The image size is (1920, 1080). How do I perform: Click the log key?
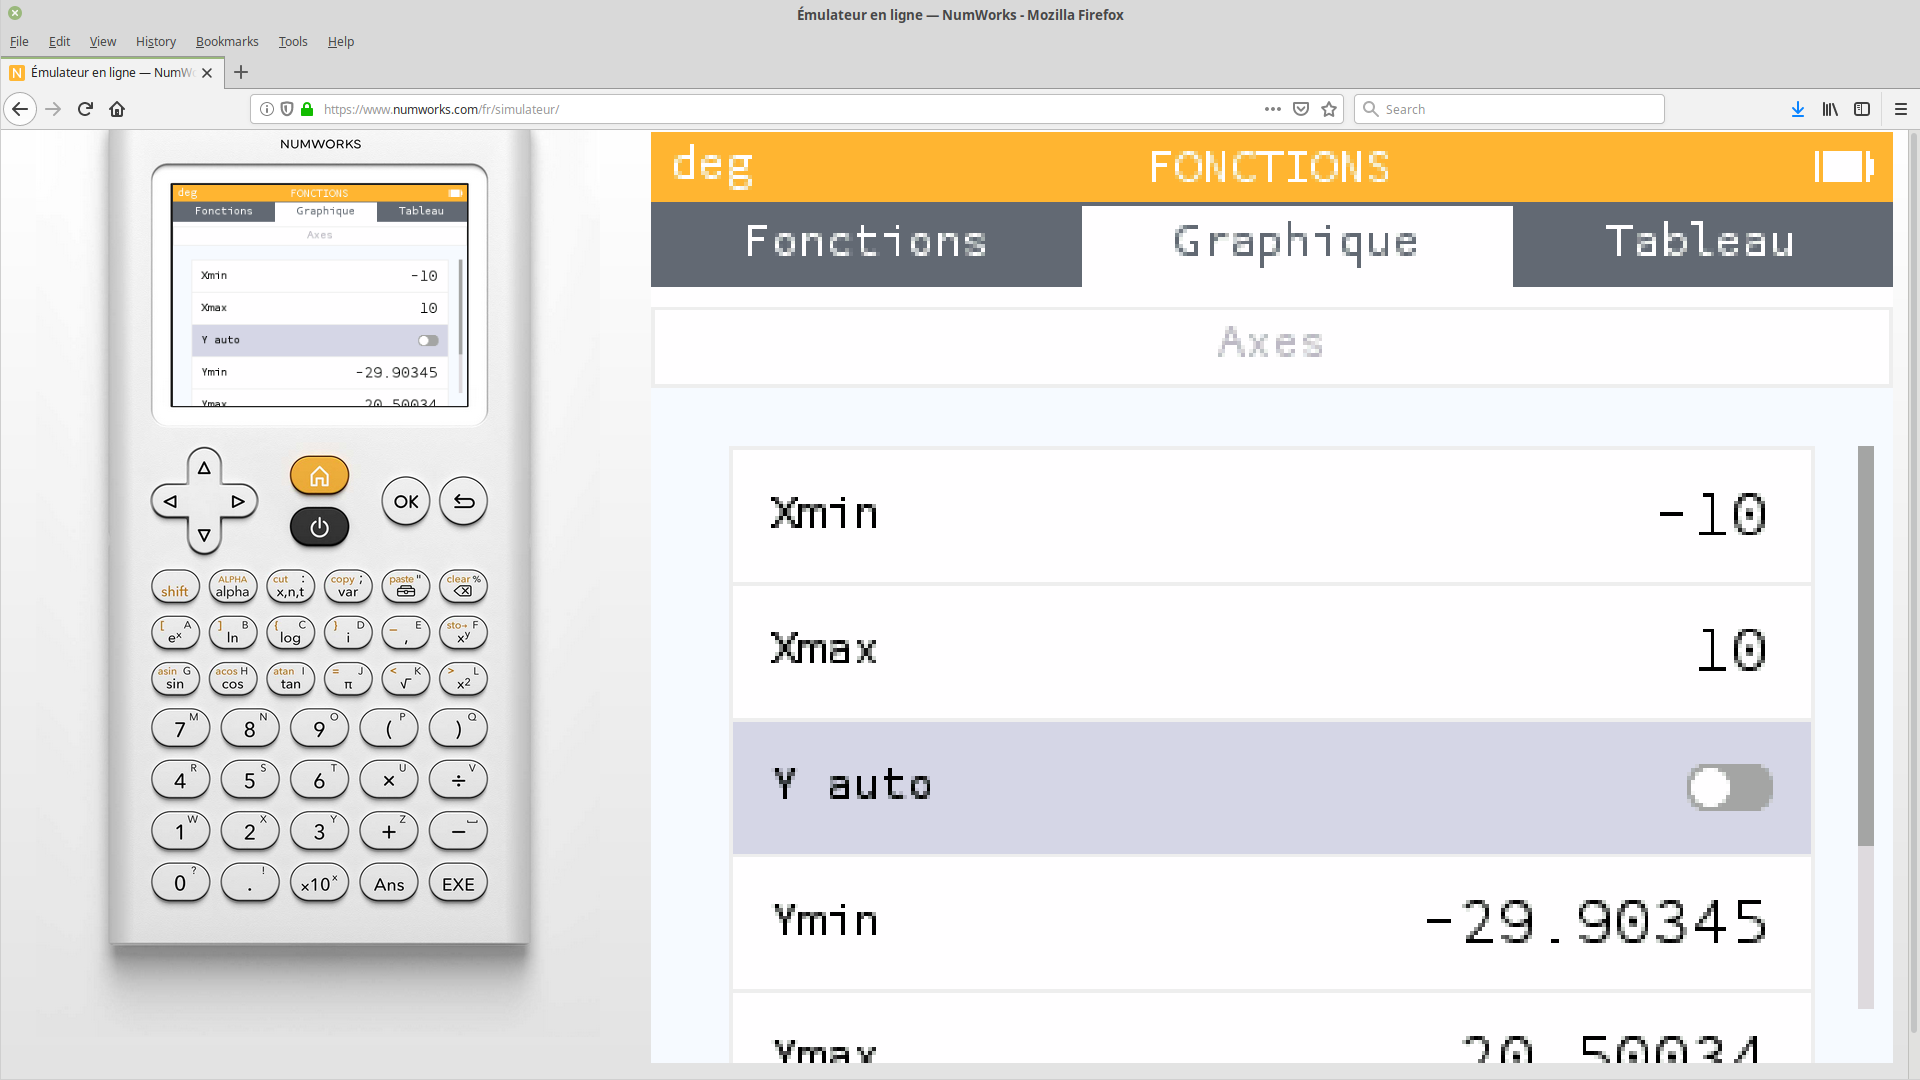pyautogui.click(x=291, y=632)
